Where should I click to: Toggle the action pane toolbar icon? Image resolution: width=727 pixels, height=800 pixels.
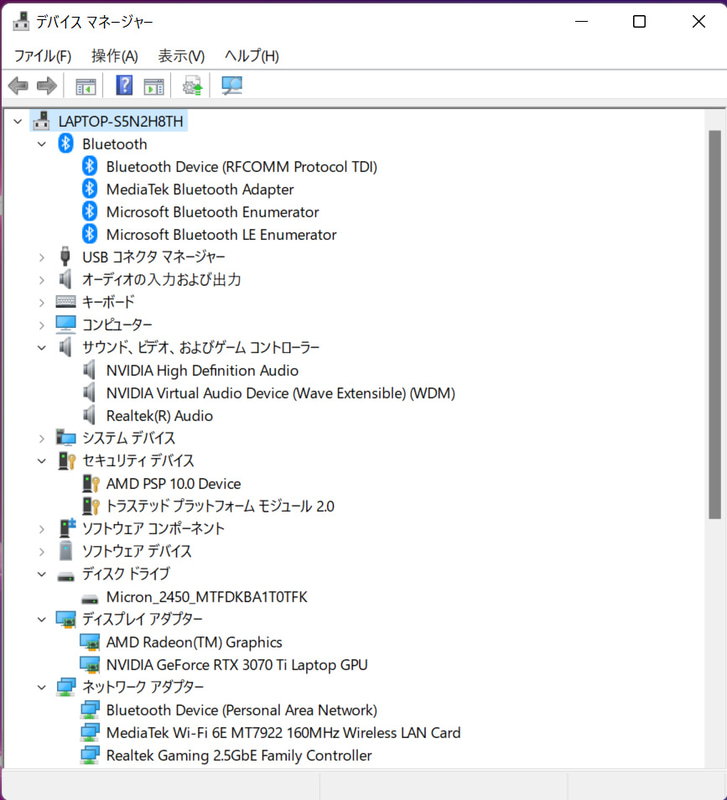coord(154,86)
